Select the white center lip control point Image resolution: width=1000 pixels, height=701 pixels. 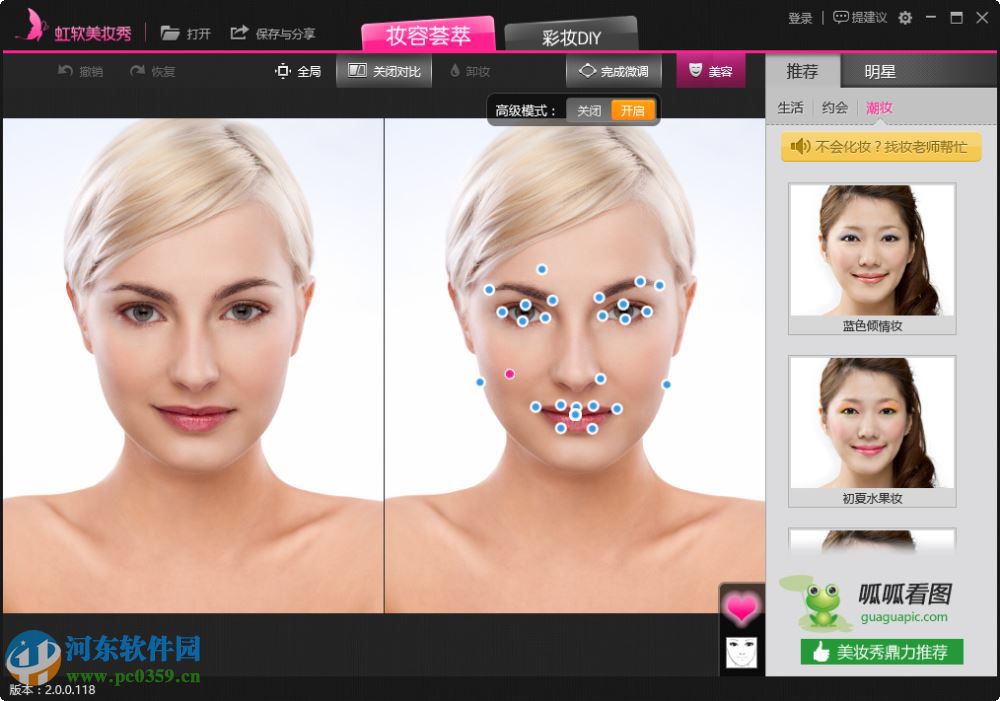575,415
